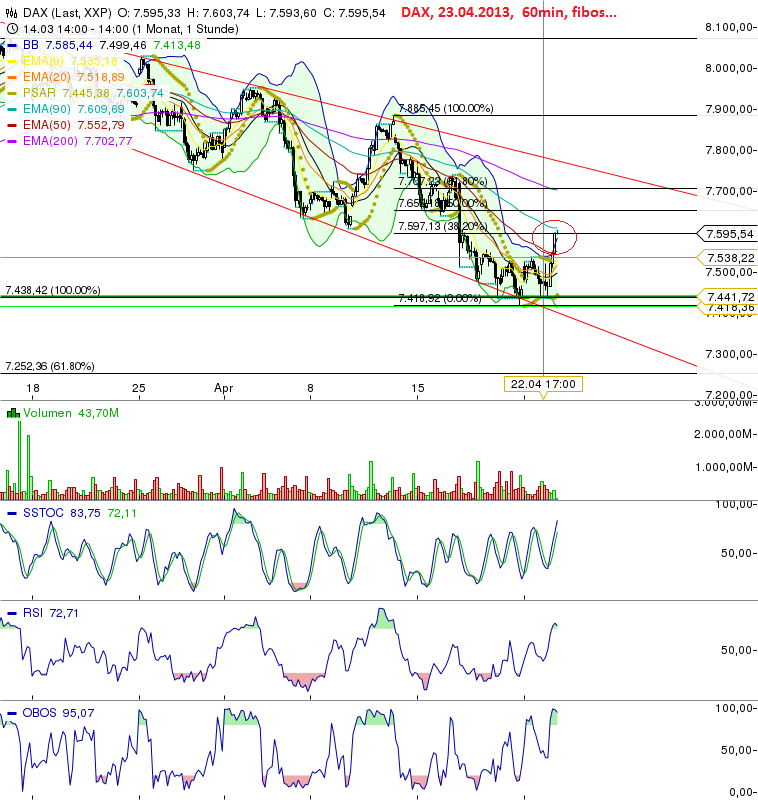Click the 7.800,00 price axis label
This screenshot has height=800, width=758.
[x=728, y=150]
